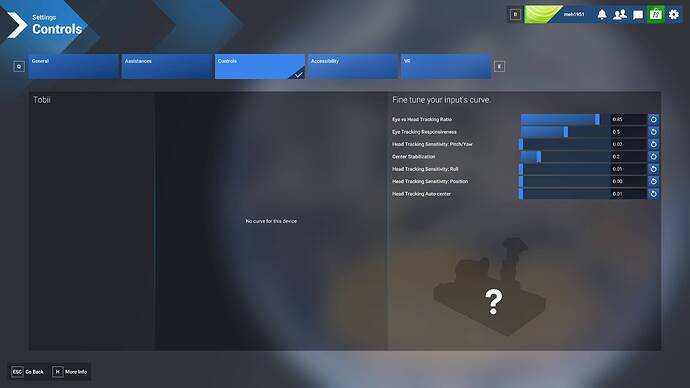Select the Controls tab
Viewport: 690px width, 388px height.
[260, 66]
